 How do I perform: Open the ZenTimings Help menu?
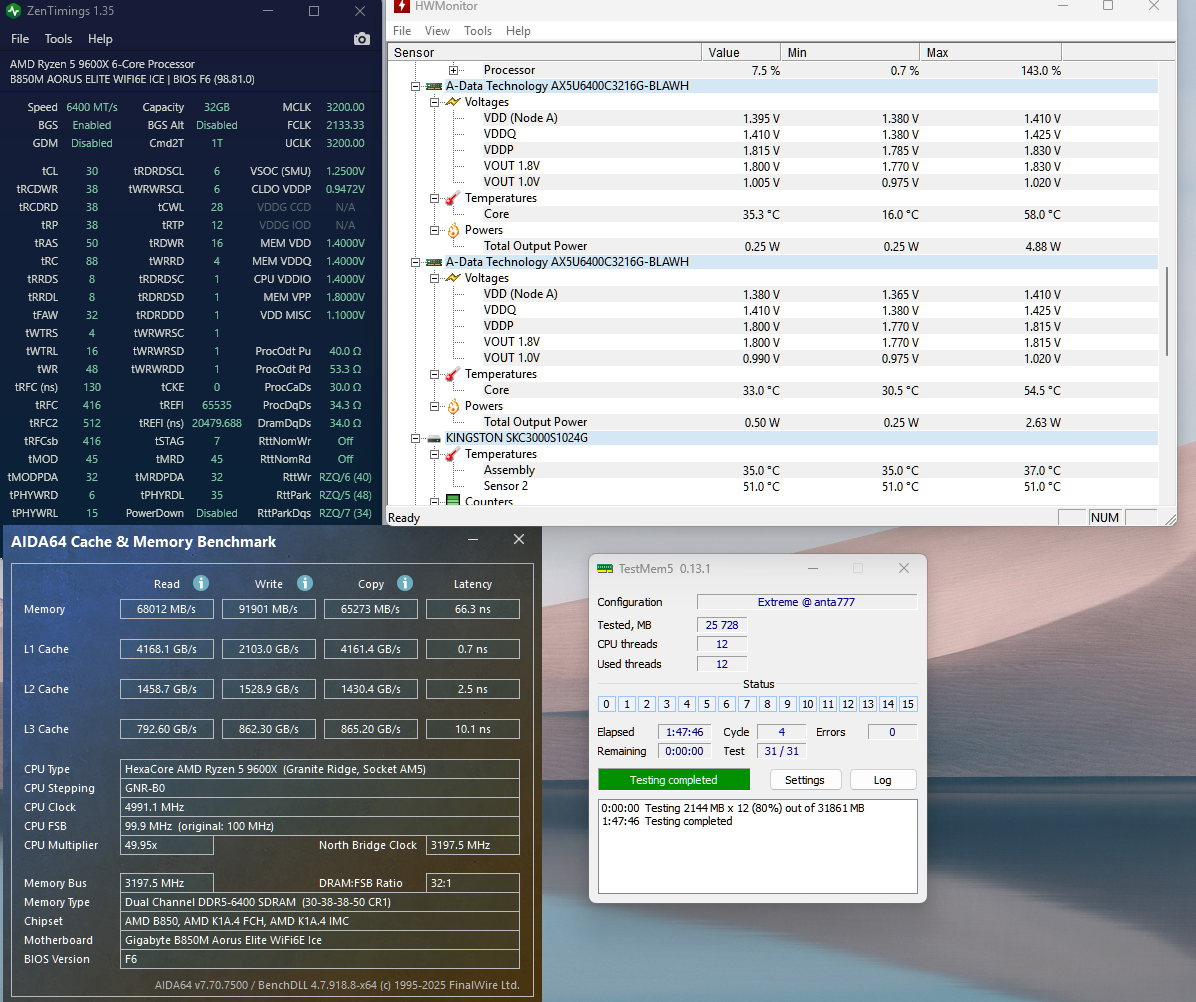tap(100, 39)
